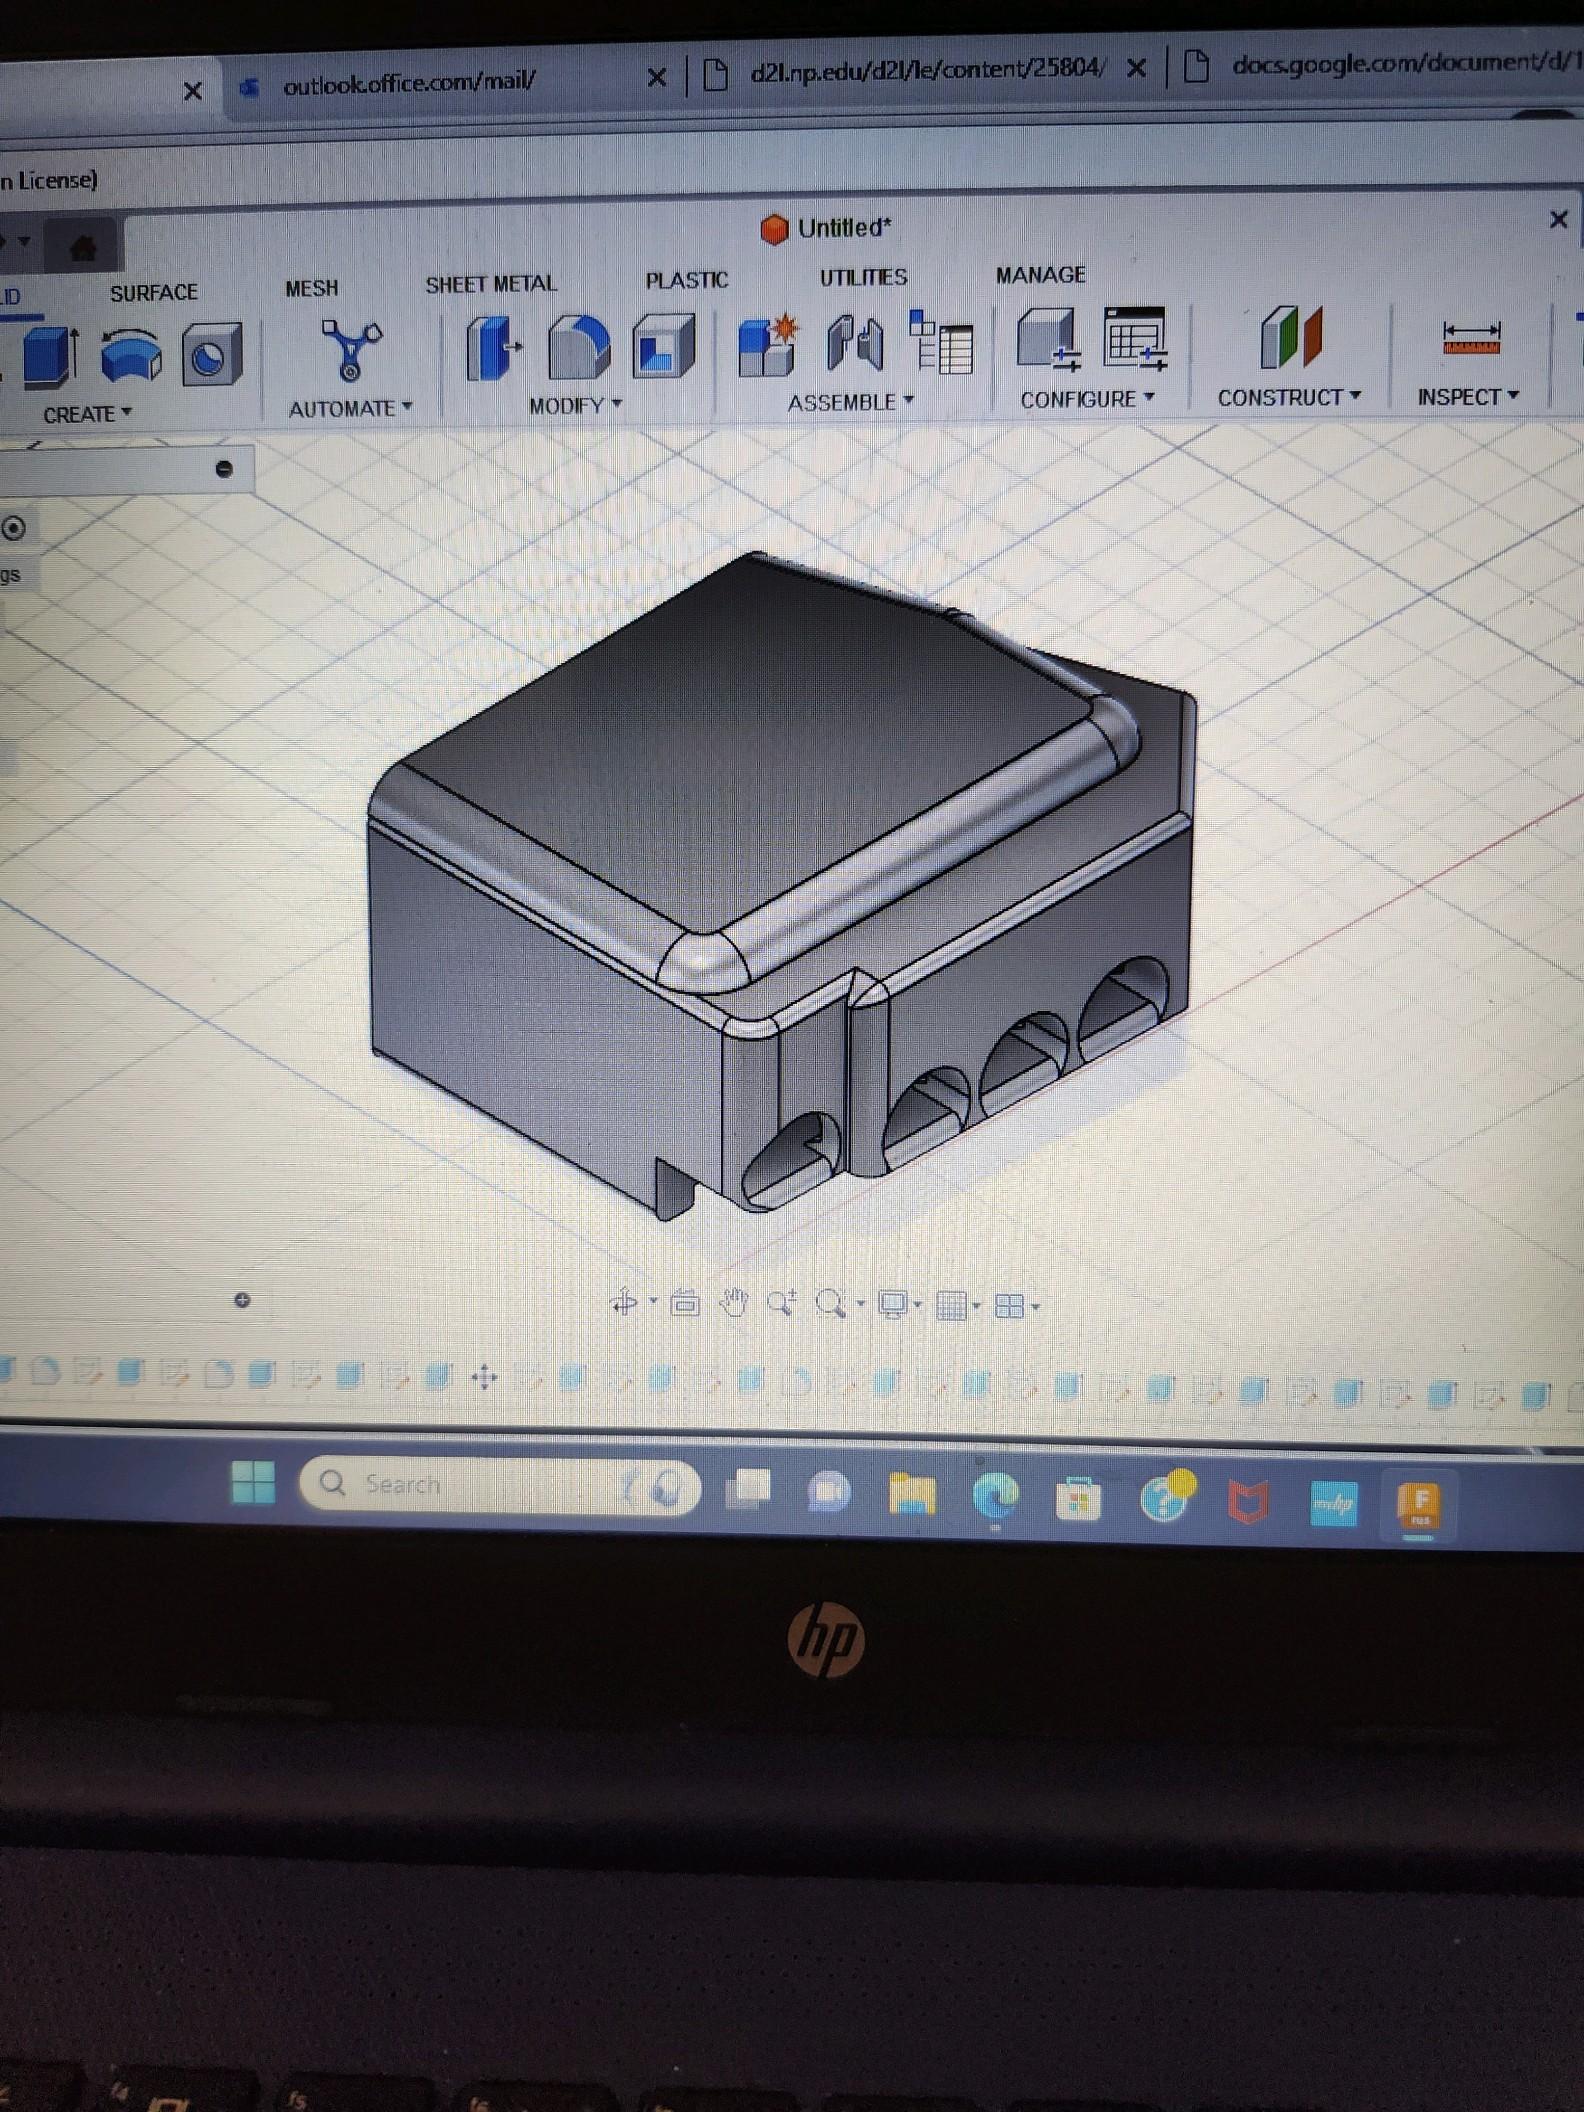Screen dimensions: 1584x2112
Task: Expand the Grid and Snaps dropdown arrow
Action: click(x=976, y=1306)
